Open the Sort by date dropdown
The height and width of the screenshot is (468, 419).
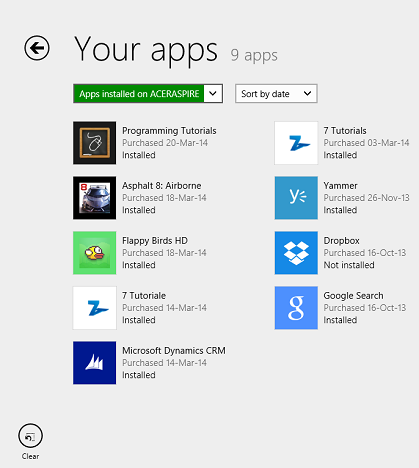click(x=276, y=94)
